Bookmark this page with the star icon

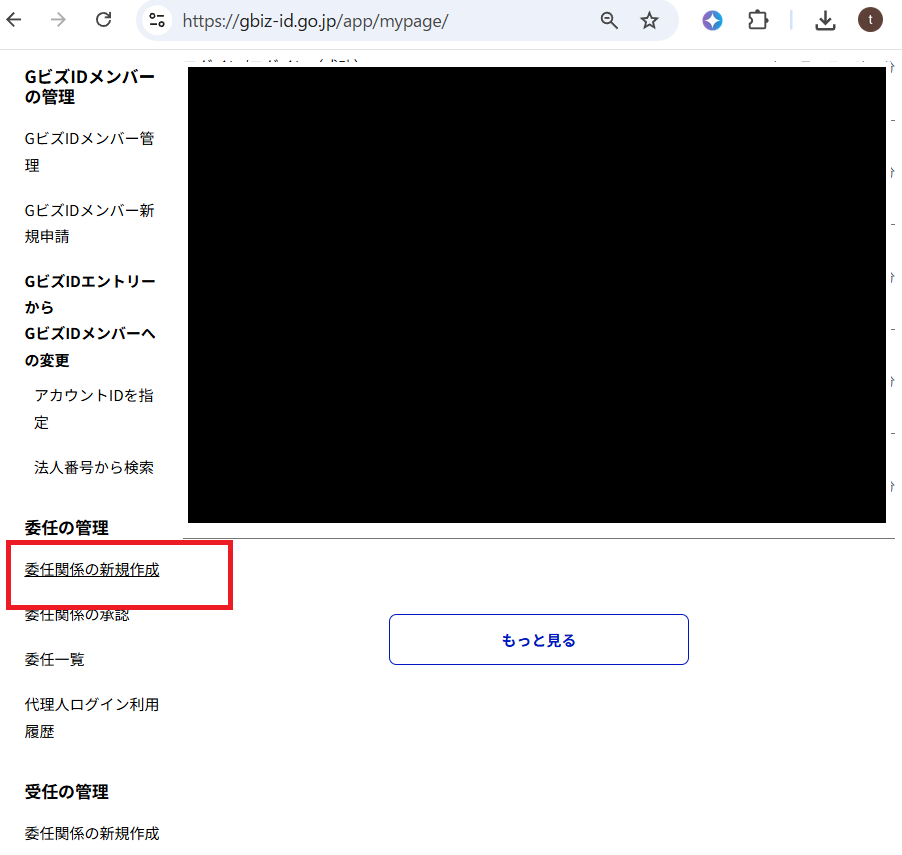tap(649, 21)
